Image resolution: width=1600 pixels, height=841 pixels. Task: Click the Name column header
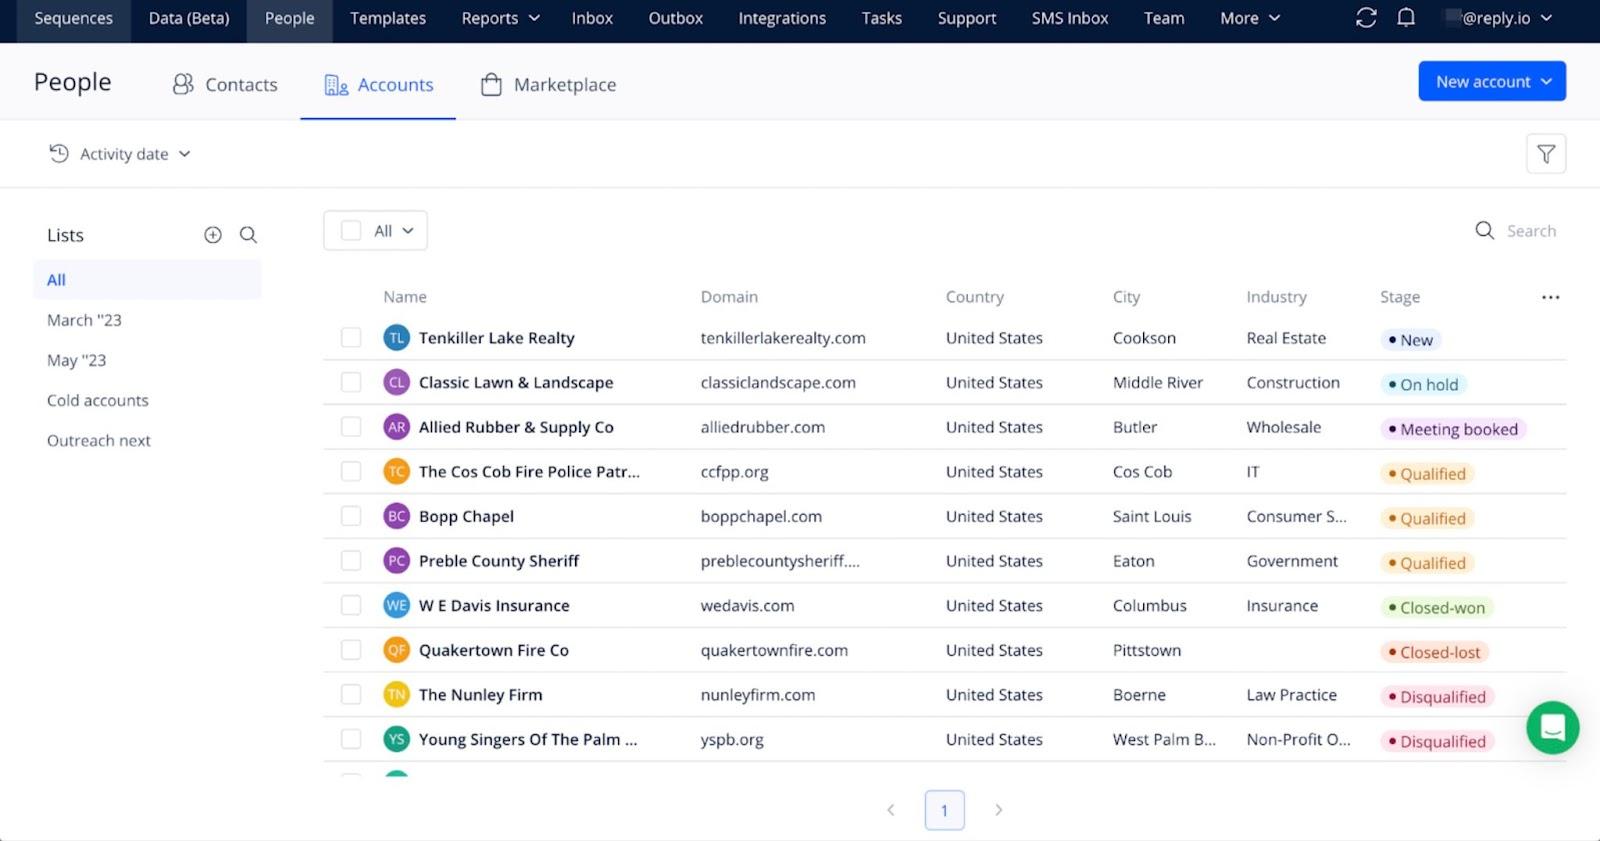point(405,297)
